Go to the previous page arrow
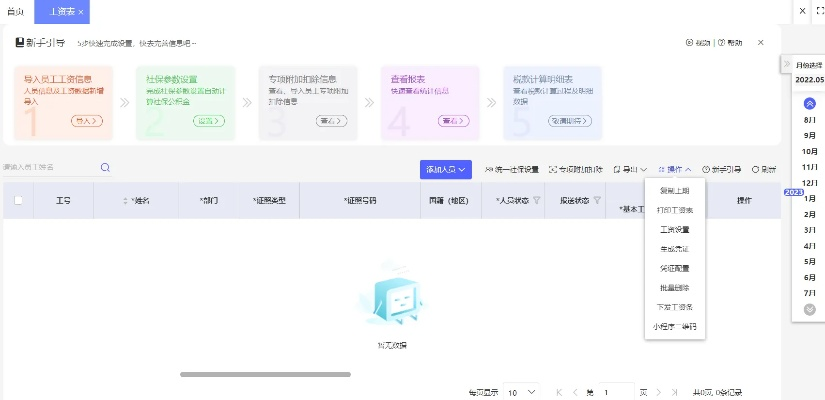Image resolution: width=825 pixels, height=400 pixels. click(575, 393)
